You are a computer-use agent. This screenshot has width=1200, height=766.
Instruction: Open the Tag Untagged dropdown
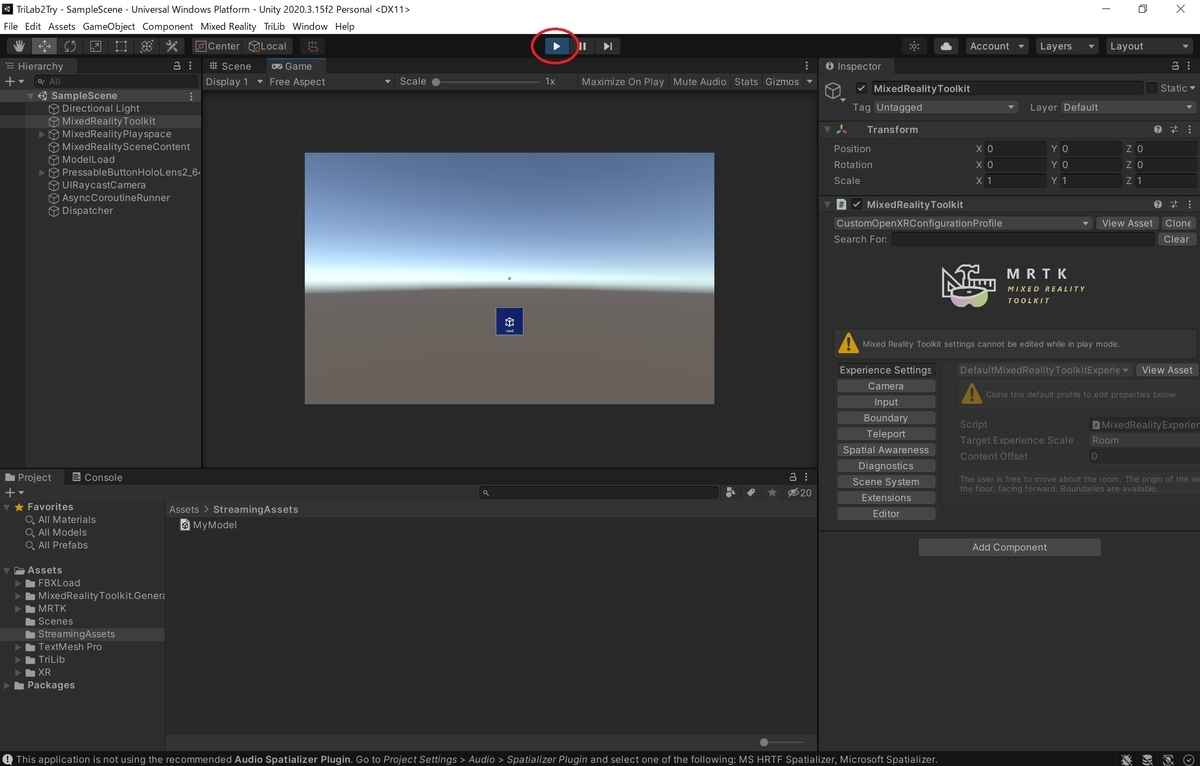click(945, 107)
